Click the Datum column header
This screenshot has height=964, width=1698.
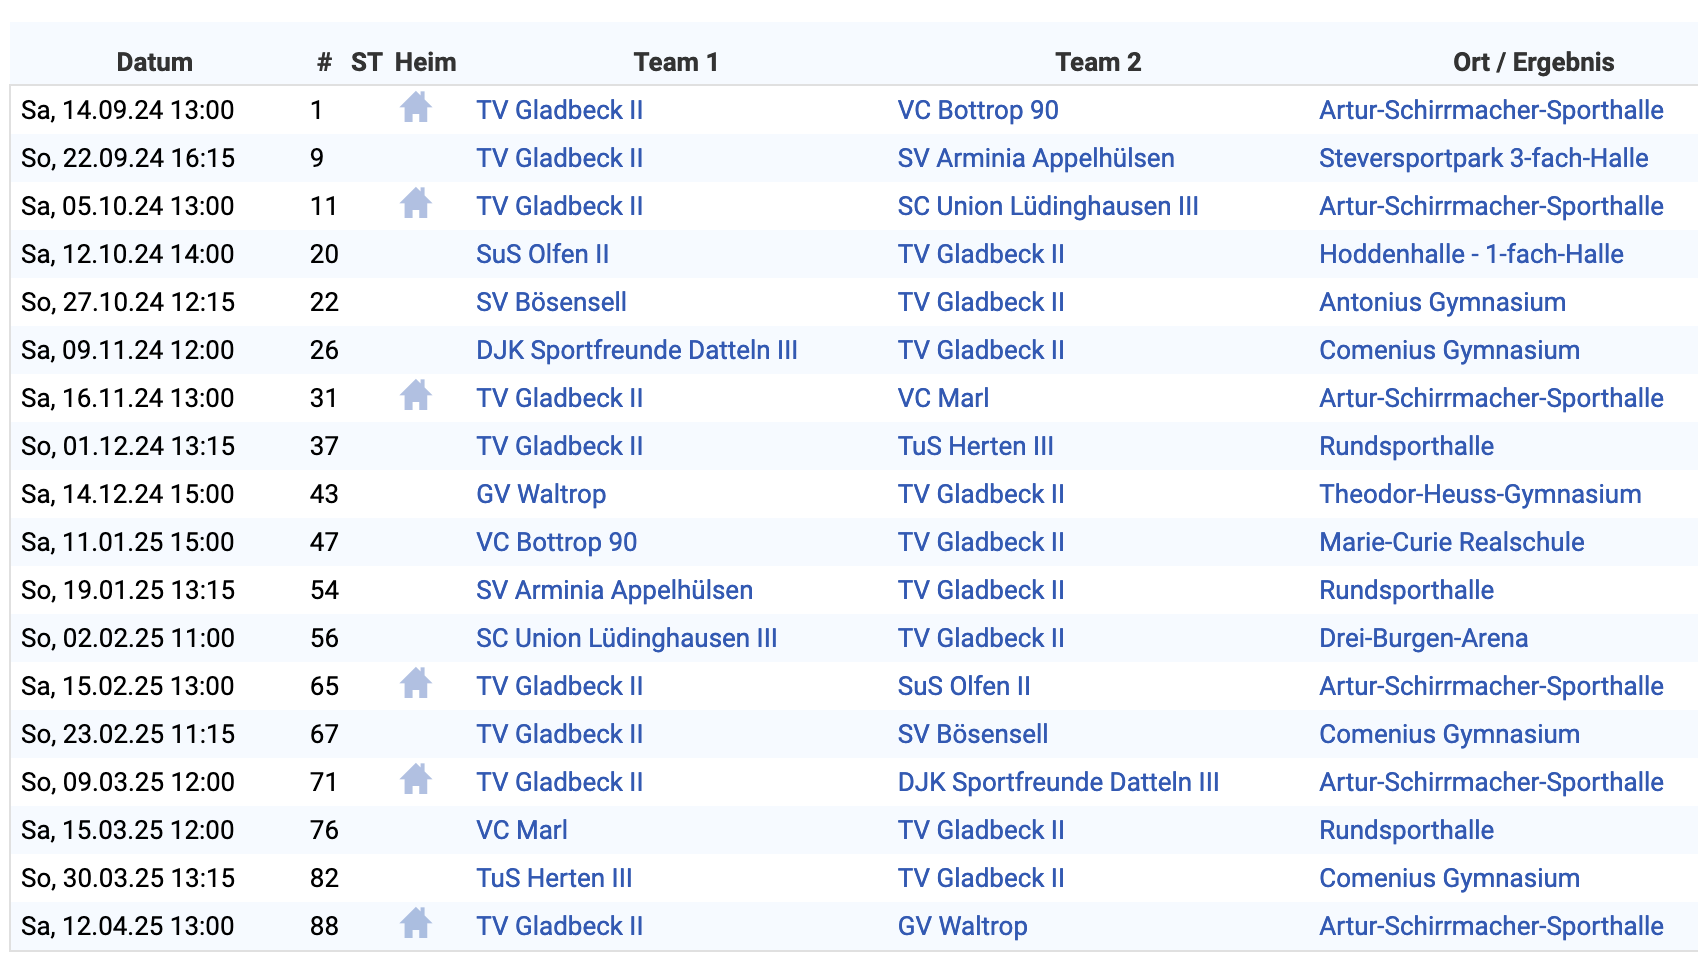coord(154,62)
